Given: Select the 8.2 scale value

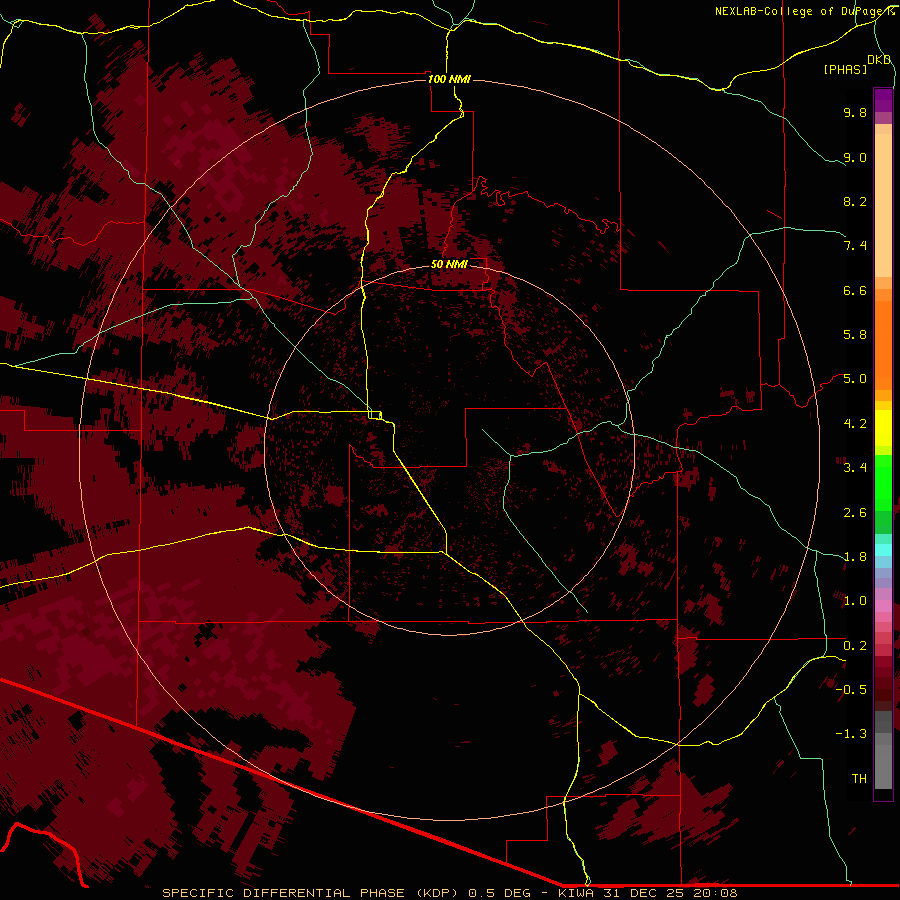Looking at the screenshot, I should 855,201.
